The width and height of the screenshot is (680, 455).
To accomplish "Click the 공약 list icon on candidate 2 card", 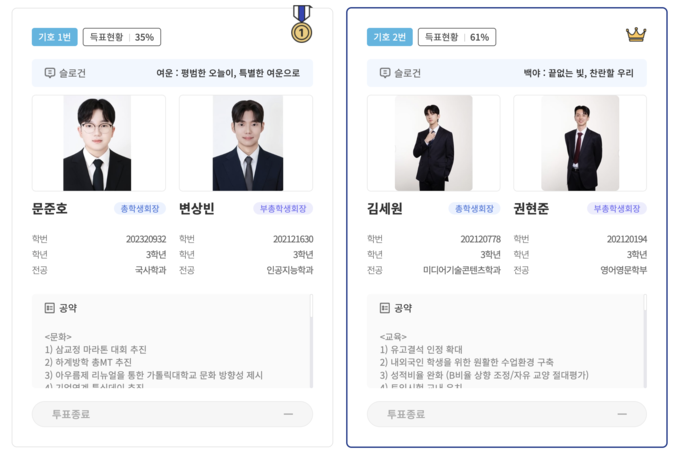I will (x=385, y=308).
